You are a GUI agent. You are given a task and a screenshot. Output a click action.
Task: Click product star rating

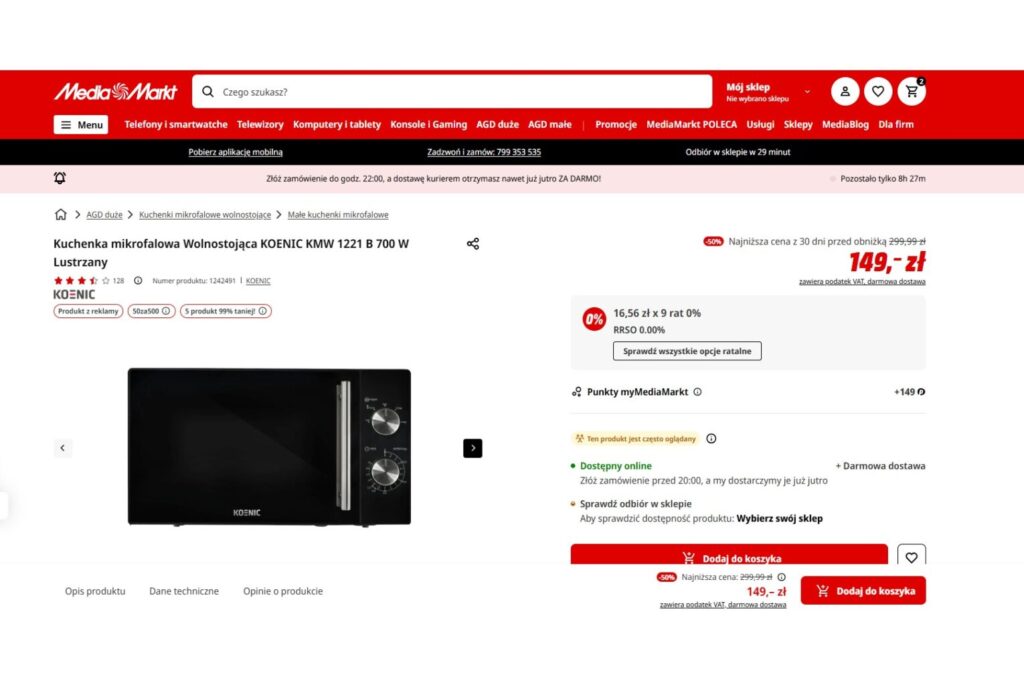point(82,281)
